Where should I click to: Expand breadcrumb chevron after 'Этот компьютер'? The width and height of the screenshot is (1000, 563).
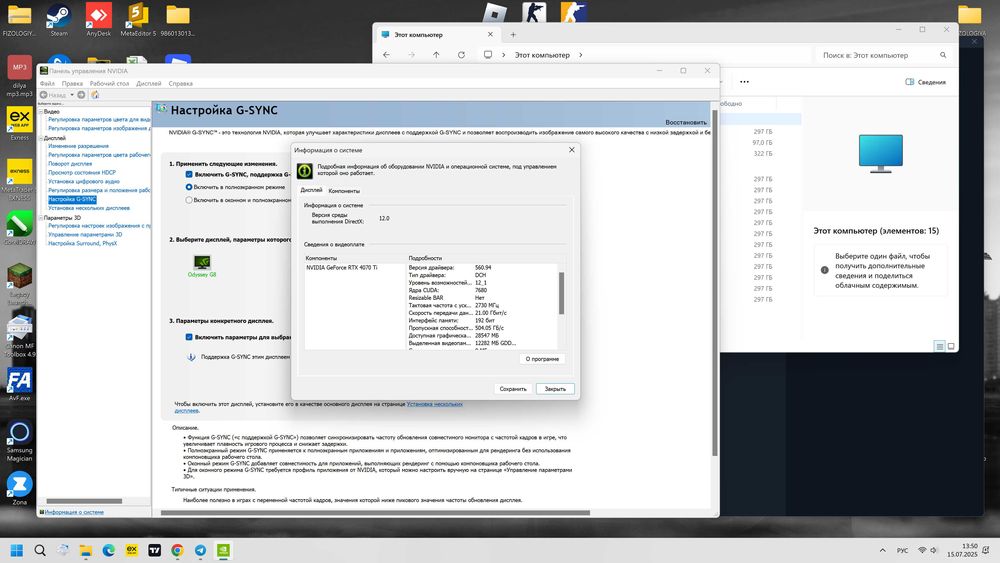coord(580,55)
